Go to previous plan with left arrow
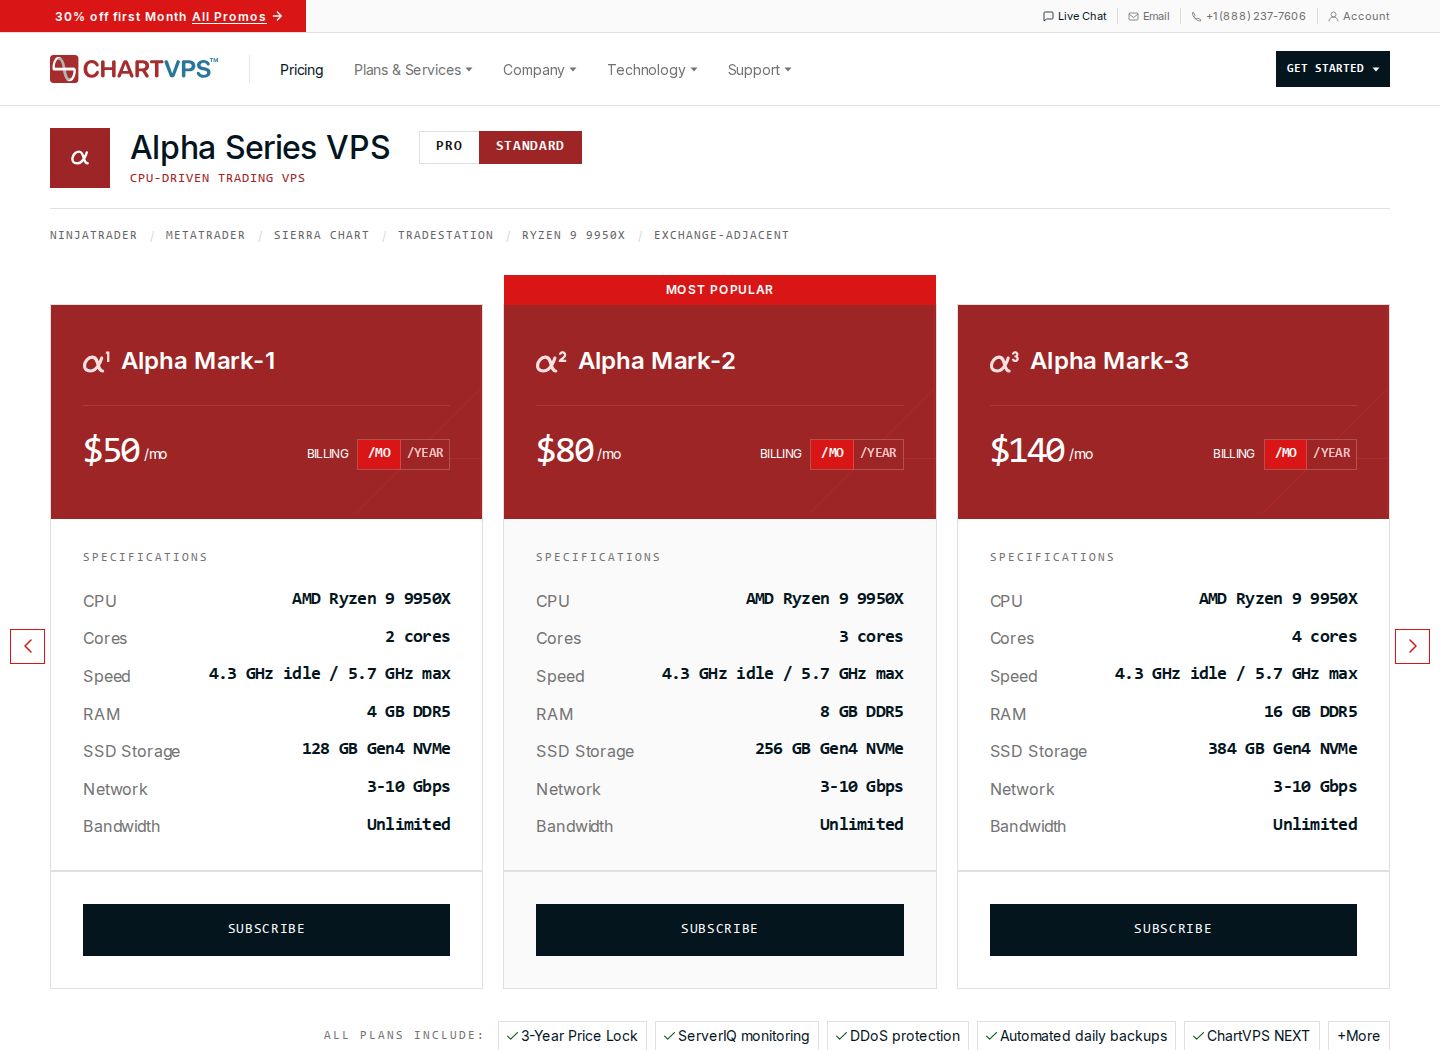 coord(28,646)
